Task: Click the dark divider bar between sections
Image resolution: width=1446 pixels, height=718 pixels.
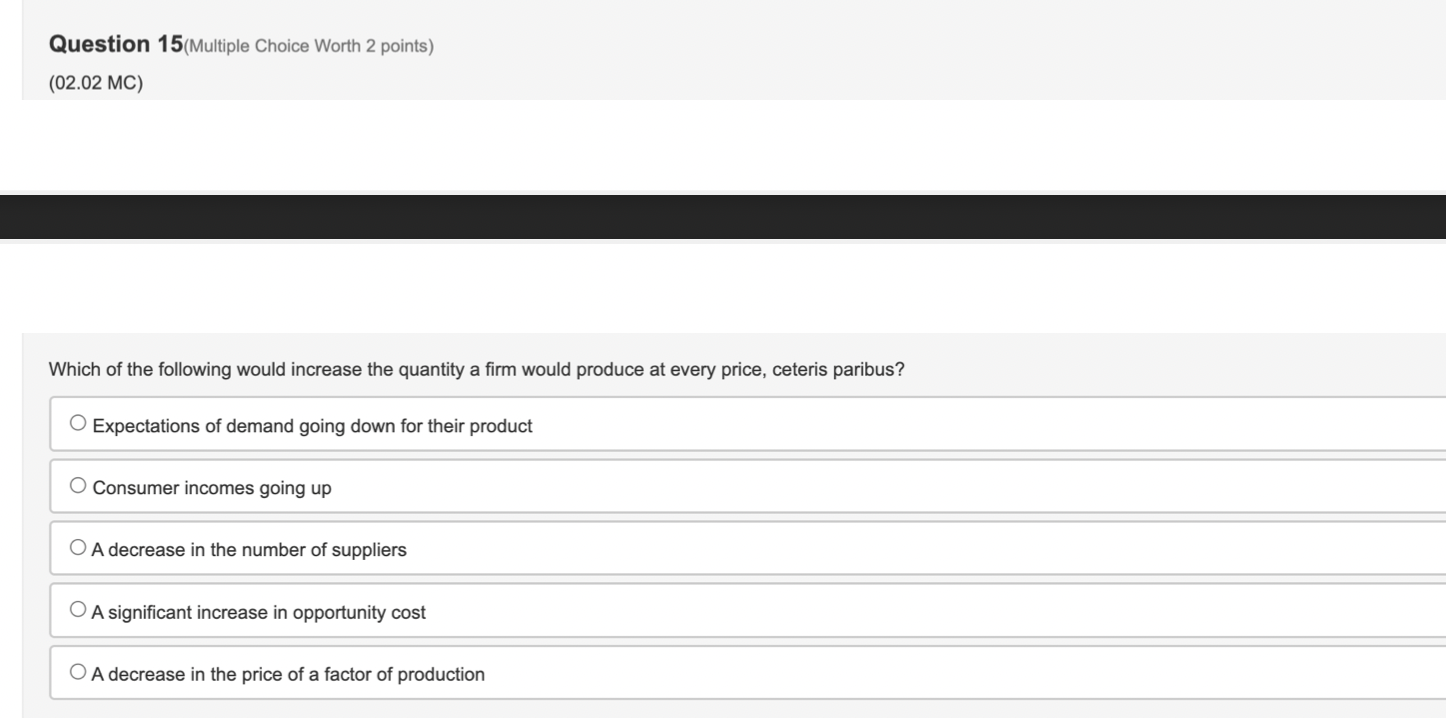Action: tap(723, 215)
